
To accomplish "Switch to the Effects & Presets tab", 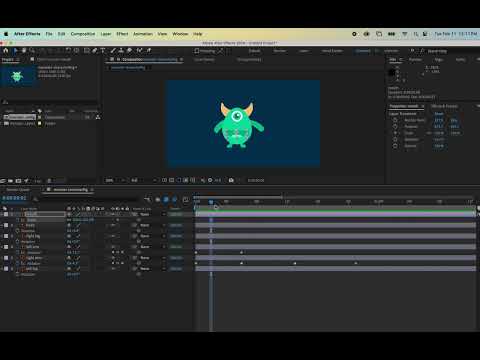I will pos(445,106).
